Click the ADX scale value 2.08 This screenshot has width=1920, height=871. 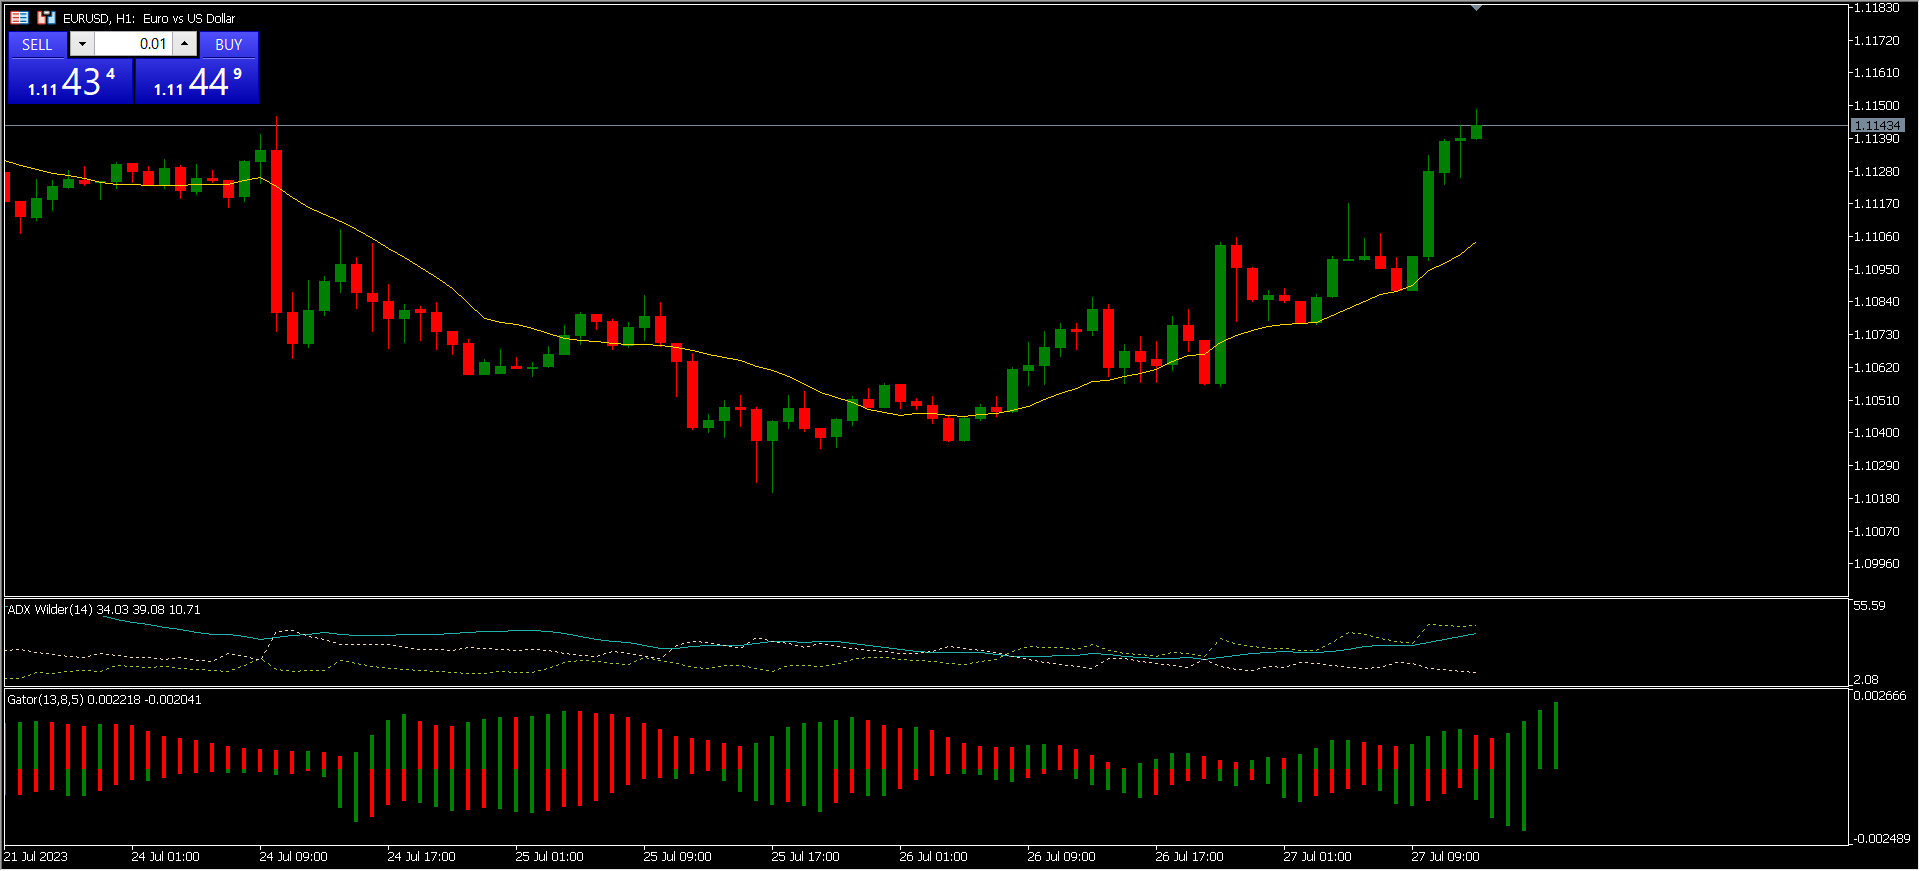pos(1866,680)
